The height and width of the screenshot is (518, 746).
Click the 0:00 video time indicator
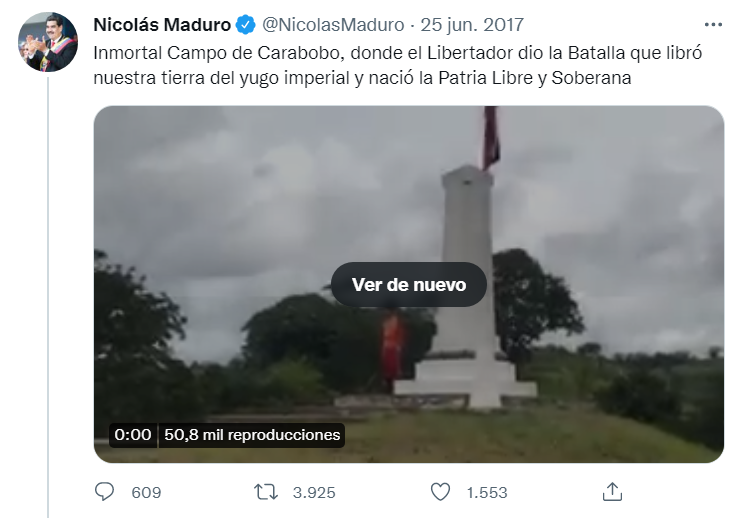tap(133, 435)
